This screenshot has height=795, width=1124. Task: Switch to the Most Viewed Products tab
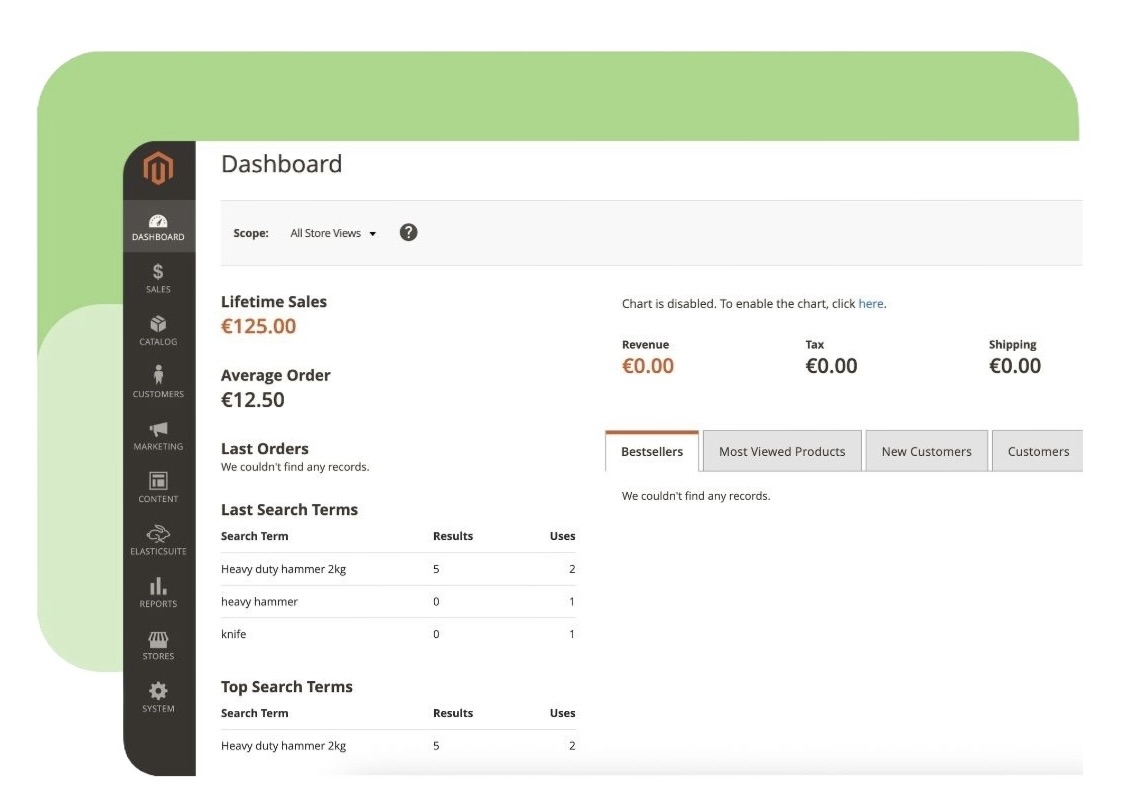click(x=782, y=452)
